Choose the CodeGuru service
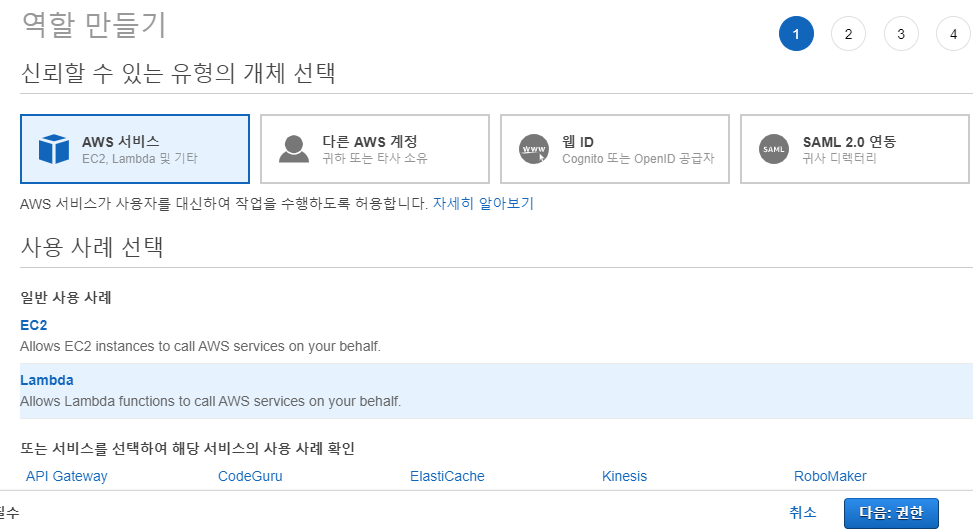 (250, 476)
